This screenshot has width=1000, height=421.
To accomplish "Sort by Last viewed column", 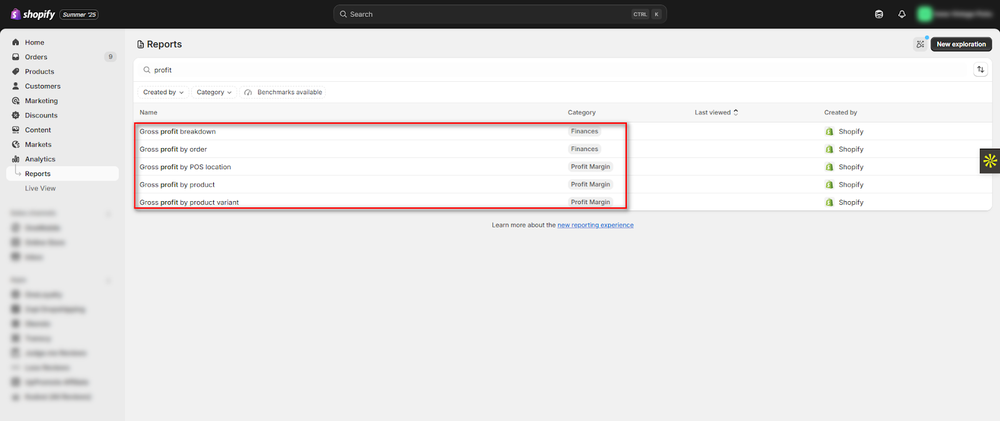I will tap(717, 112).
